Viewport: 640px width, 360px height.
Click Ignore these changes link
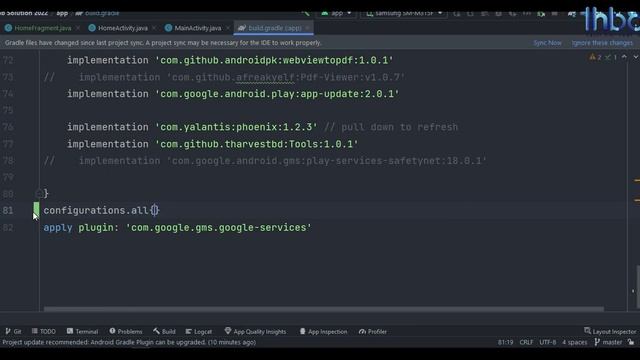(602, 43)
